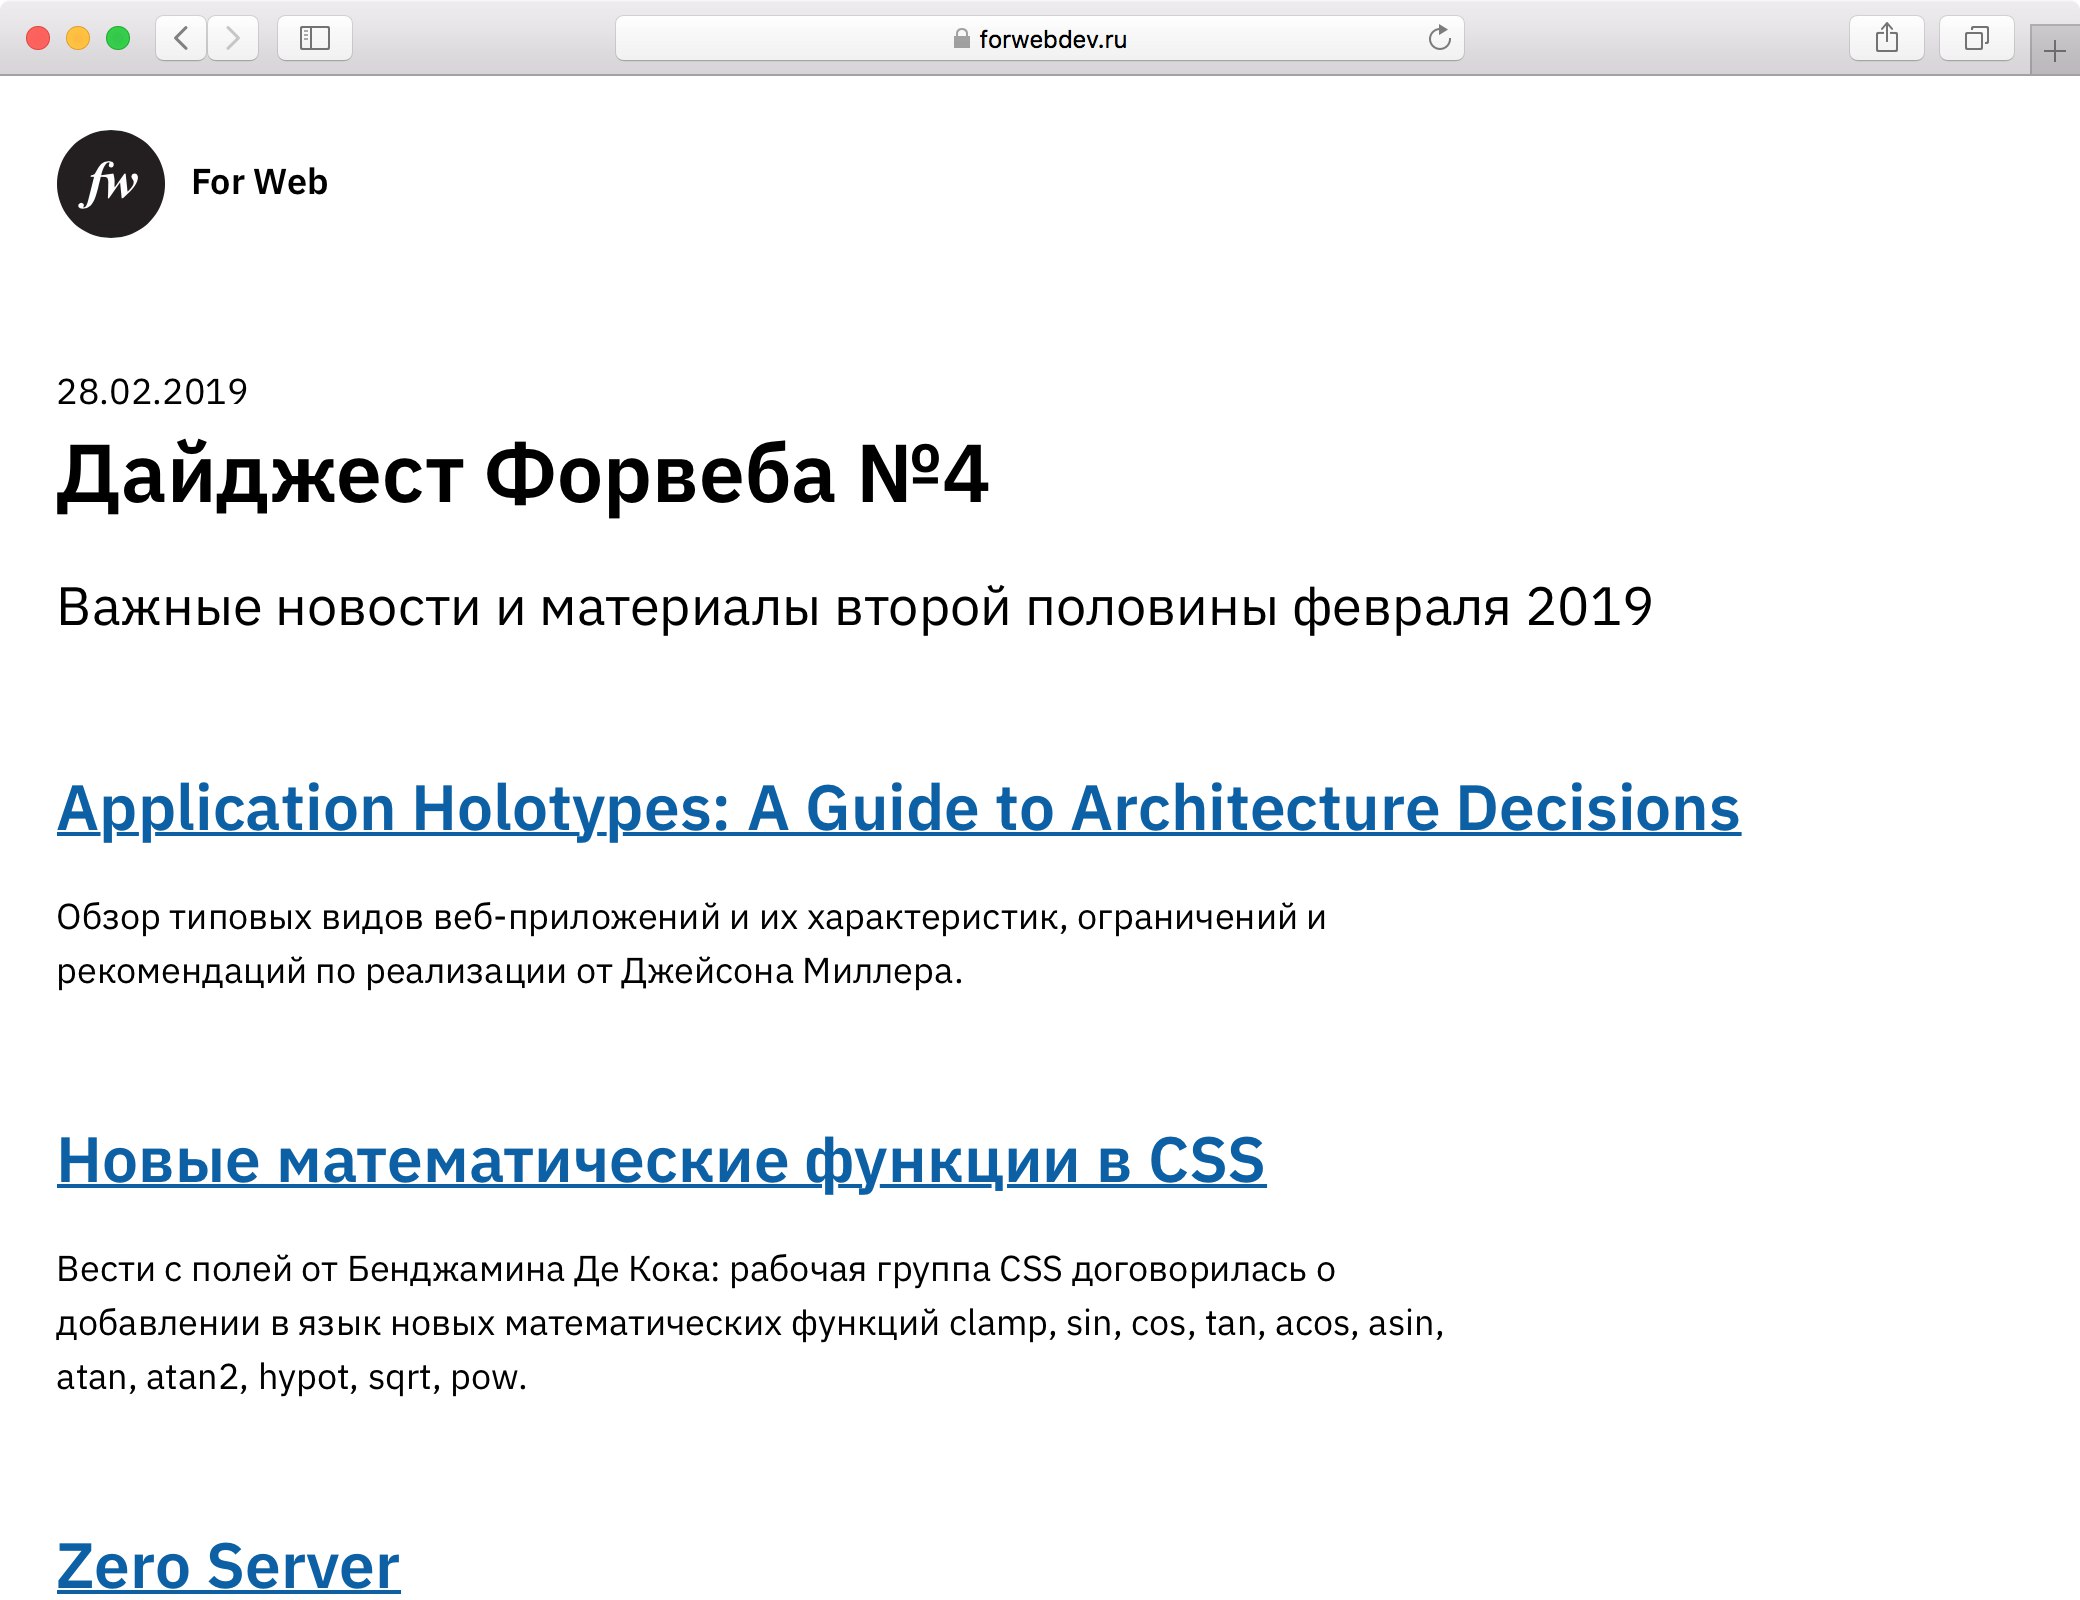
Task: Add a new tab with plus button
Action: coord(2055,51)
